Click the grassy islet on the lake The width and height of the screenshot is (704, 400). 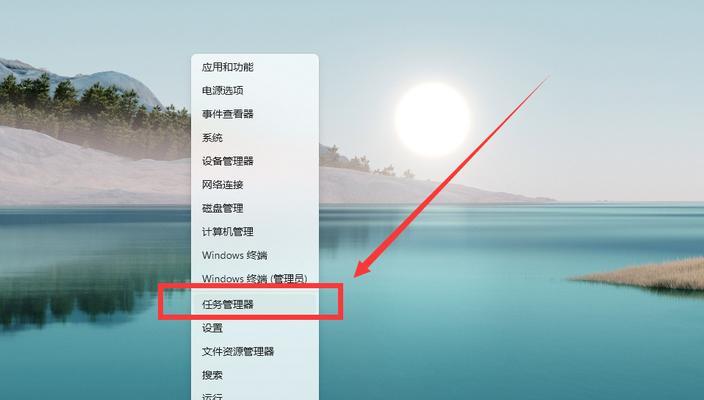[642, 275]
